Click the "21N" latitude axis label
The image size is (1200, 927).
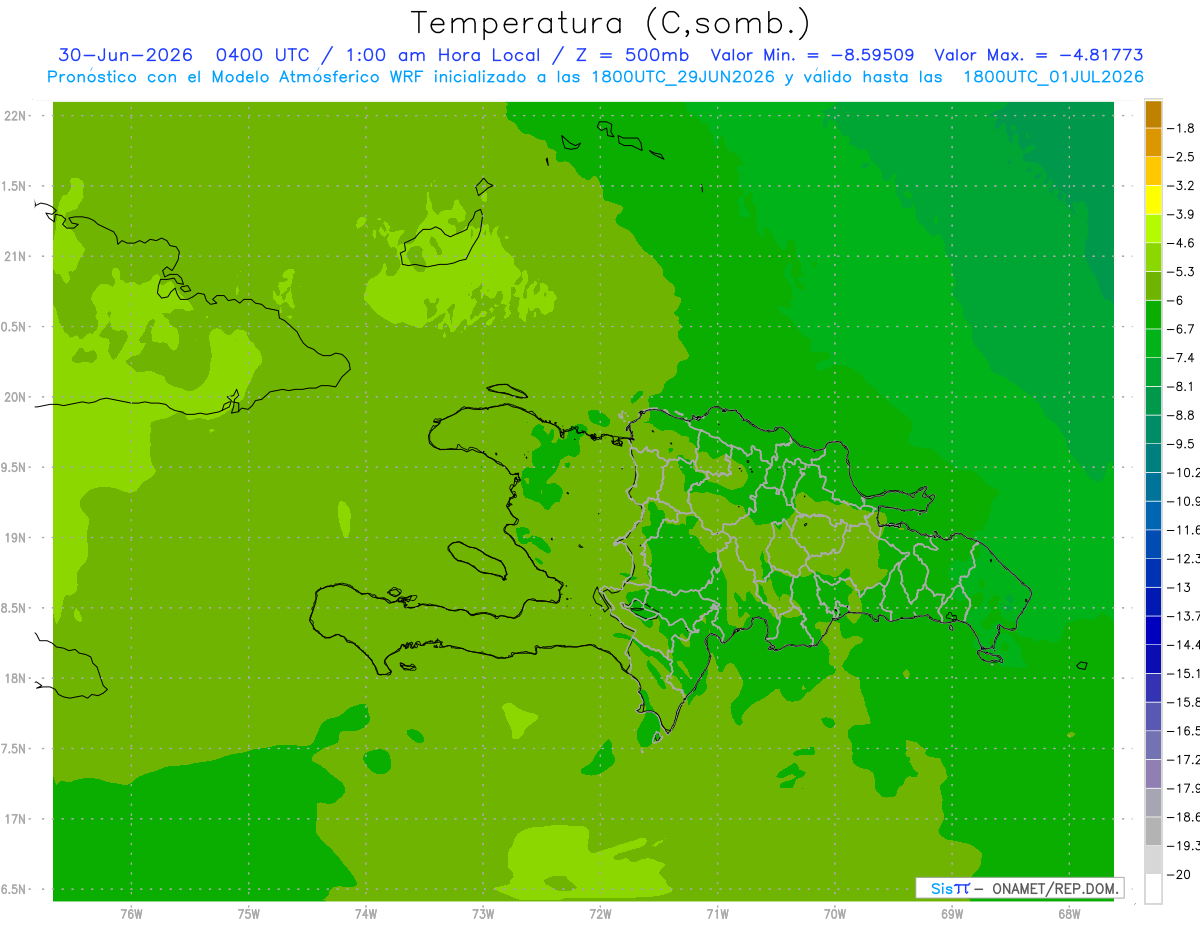pos(15,256)
